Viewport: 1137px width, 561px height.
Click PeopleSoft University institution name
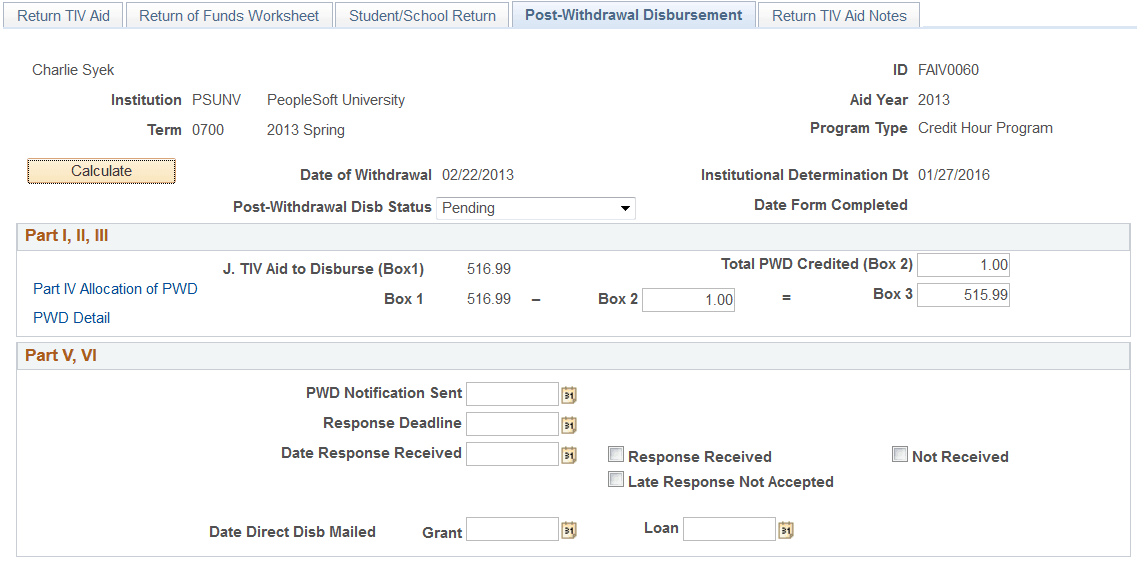pos(336,100)
